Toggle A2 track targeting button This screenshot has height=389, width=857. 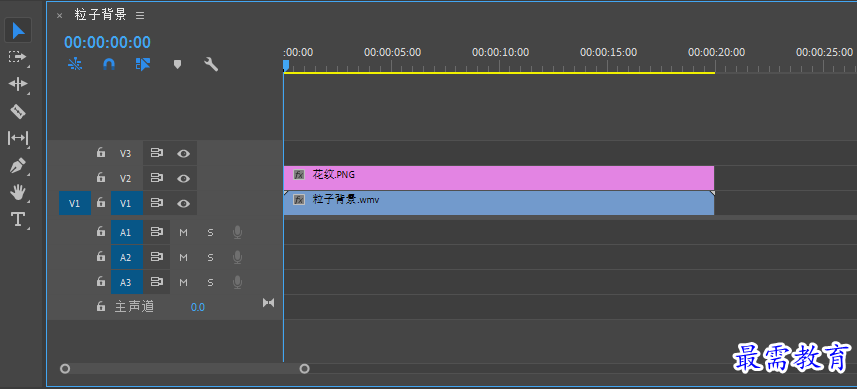(127, 257)
